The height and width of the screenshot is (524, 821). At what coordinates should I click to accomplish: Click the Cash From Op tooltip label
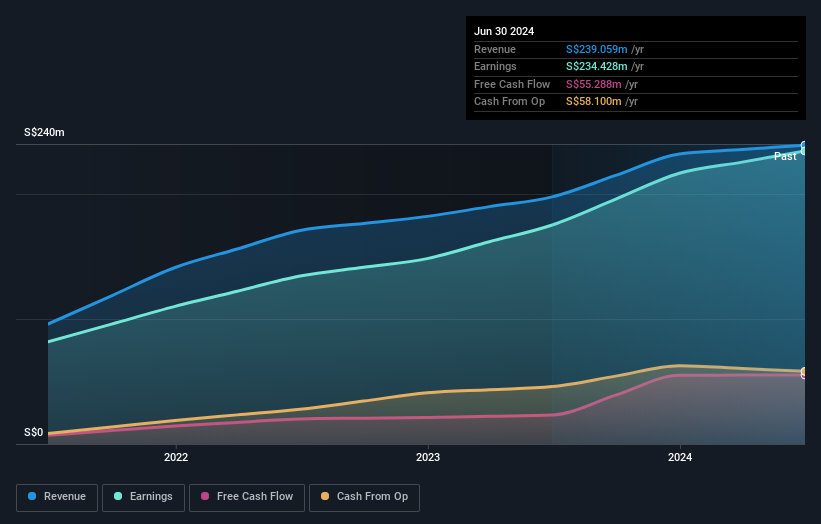(x=509, y=102)
